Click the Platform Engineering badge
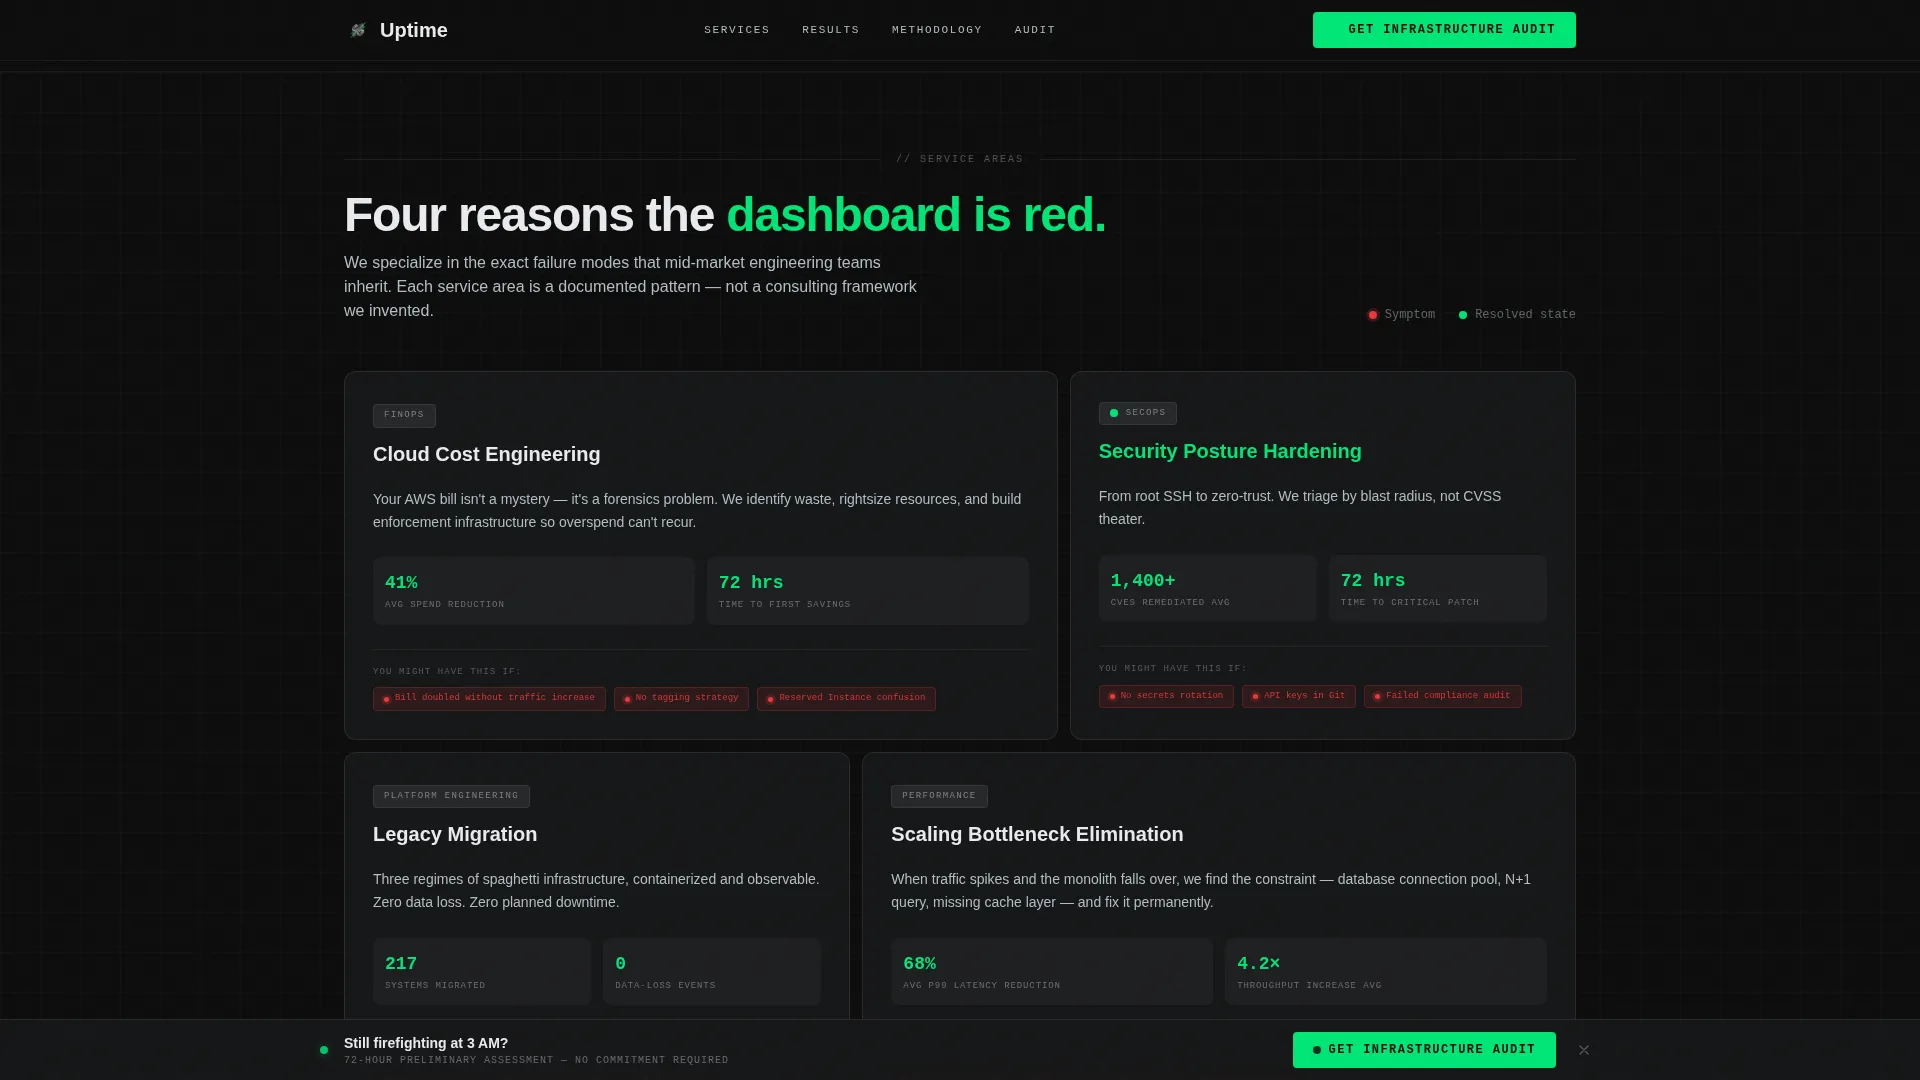 [x=451, y=796]
